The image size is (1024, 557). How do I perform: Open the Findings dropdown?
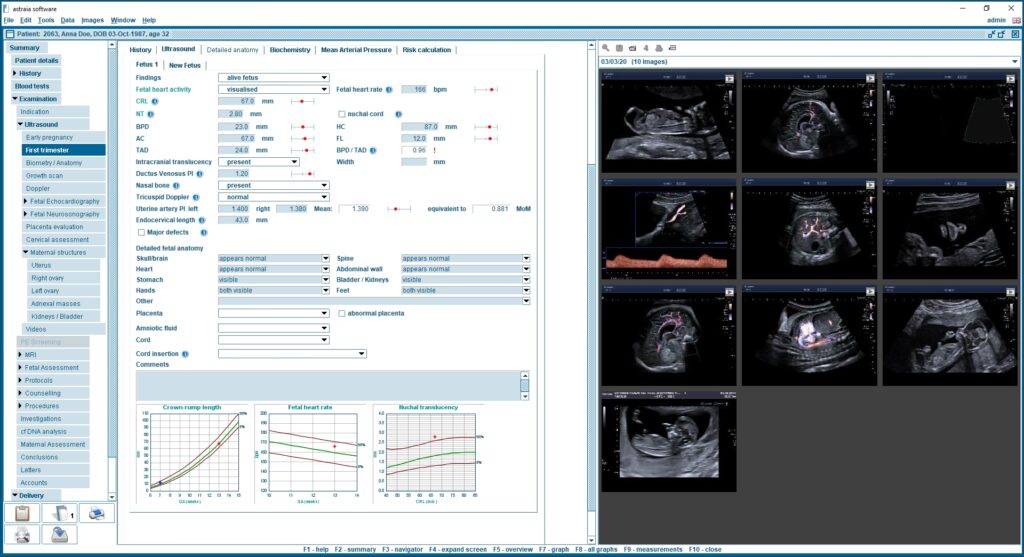click(x=273, y=77)
